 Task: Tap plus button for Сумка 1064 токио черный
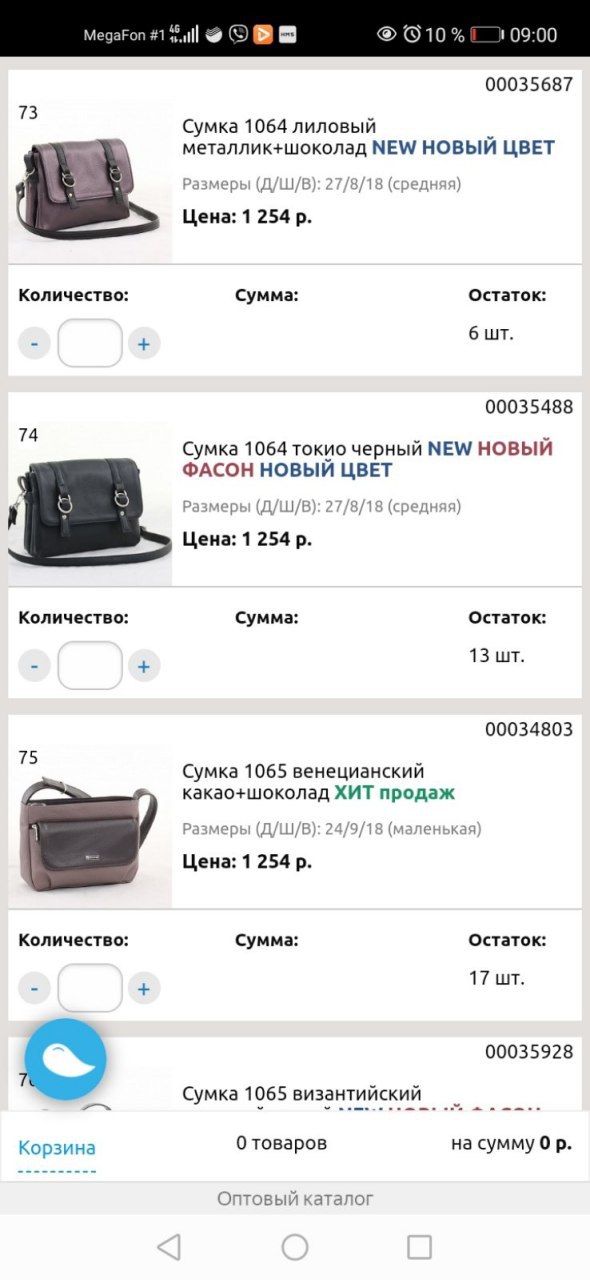143,666
